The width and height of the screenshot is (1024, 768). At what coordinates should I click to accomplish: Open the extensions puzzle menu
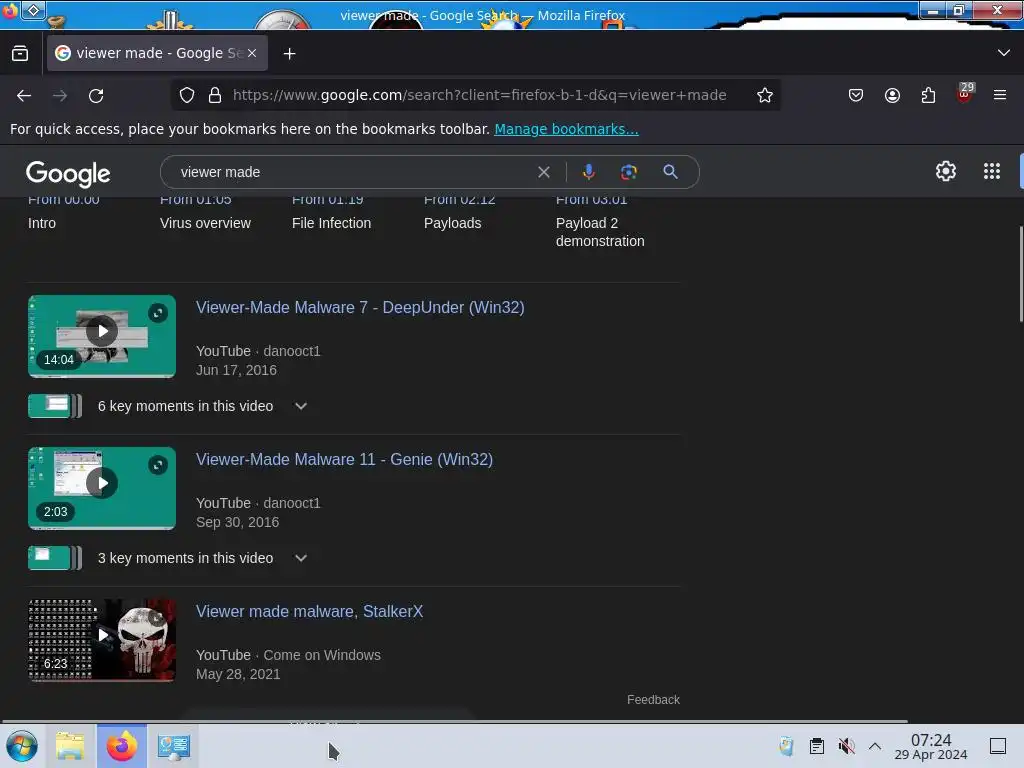point(928,95)
